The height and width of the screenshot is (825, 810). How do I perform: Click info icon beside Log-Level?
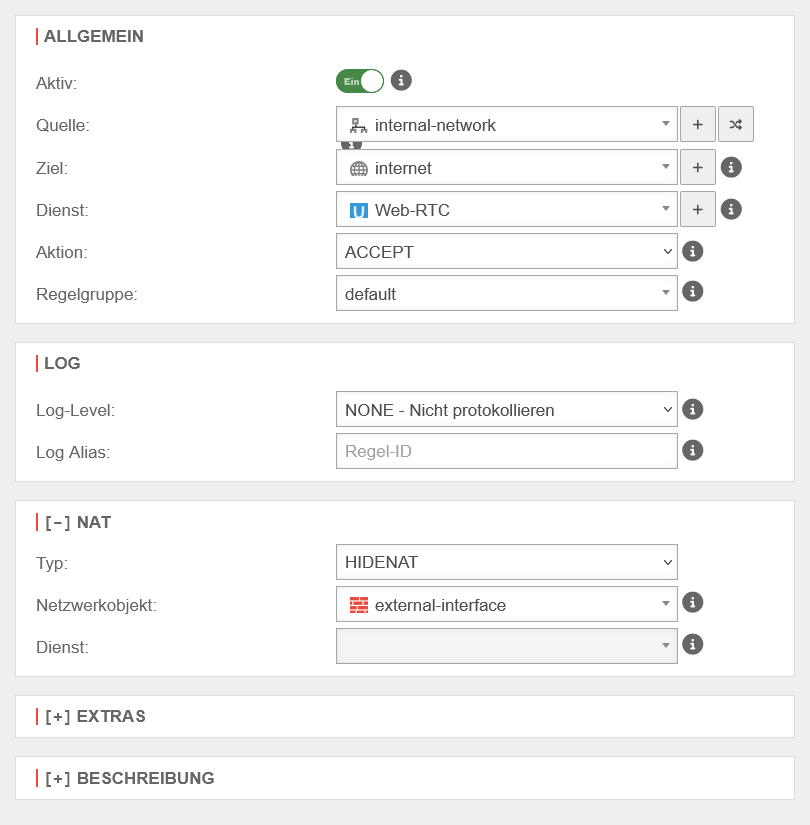click(692, 409)
